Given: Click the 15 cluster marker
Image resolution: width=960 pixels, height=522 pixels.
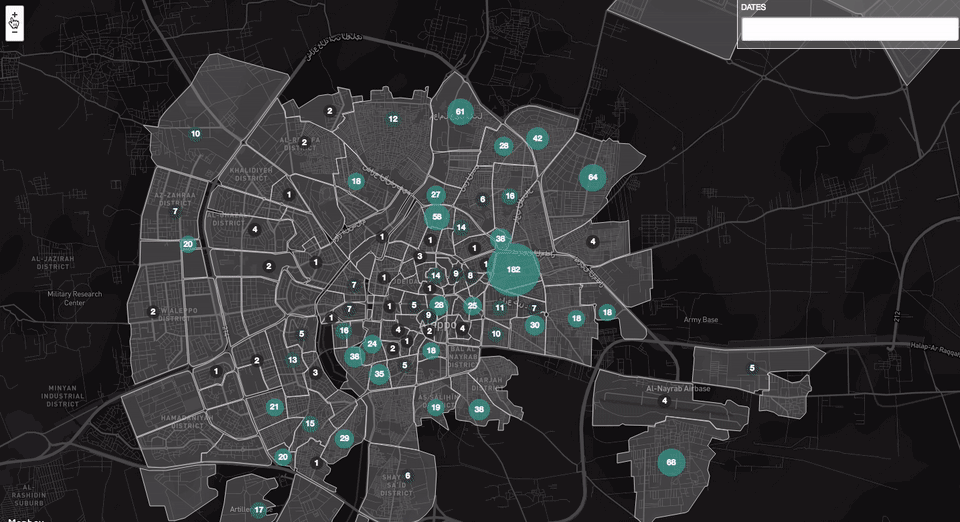Looking at the screenshot, I should tap(310, 423).
